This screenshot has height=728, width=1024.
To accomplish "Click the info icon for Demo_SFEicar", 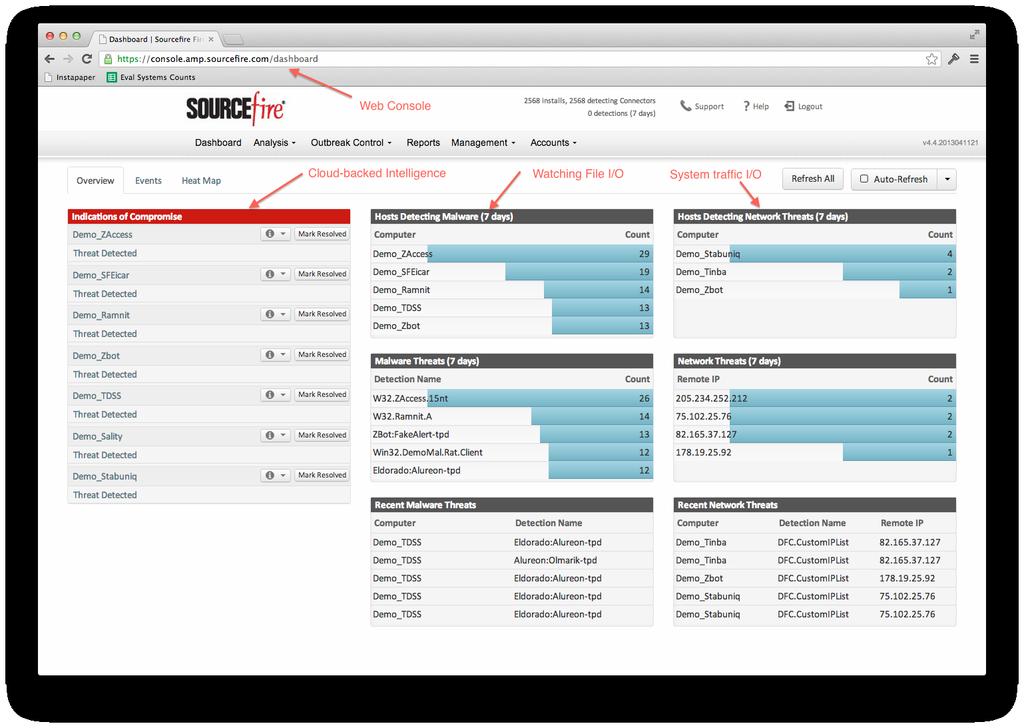I will (270, 274).
